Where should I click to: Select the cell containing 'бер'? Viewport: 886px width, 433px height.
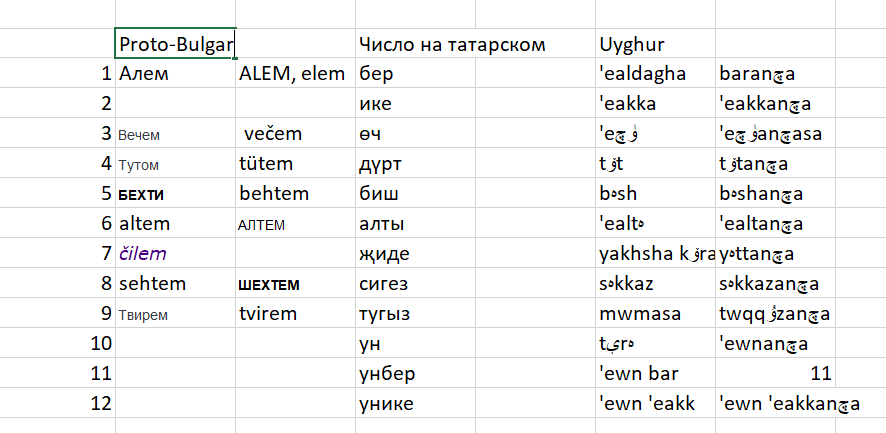[x=415, y=73]
